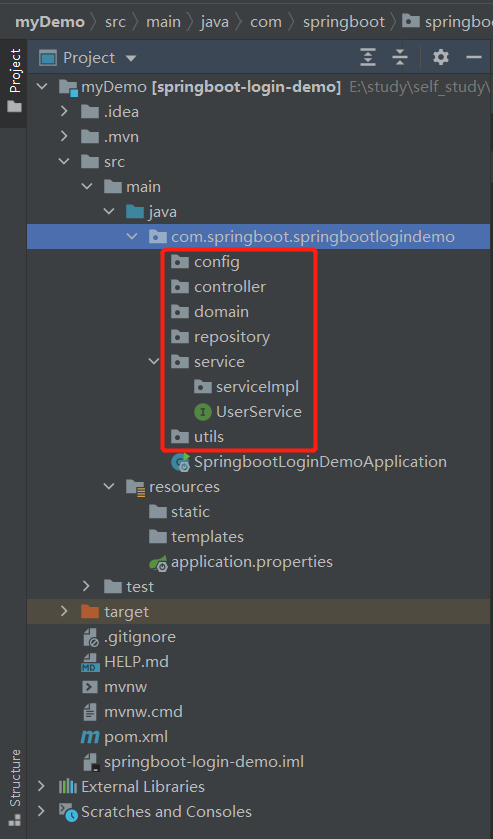The height and width of the screenshot is (839, 493).
Task: Click springboot in the breadcrumb path
Action: (344, 22)
